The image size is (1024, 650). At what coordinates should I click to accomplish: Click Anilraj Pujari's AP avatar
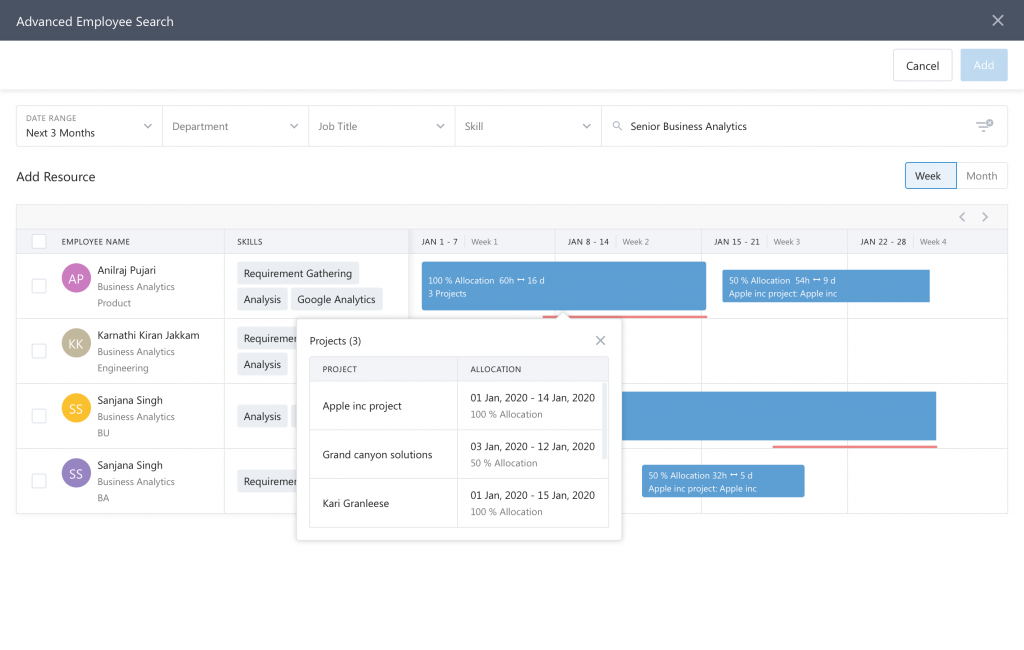(x=76, y=278)
